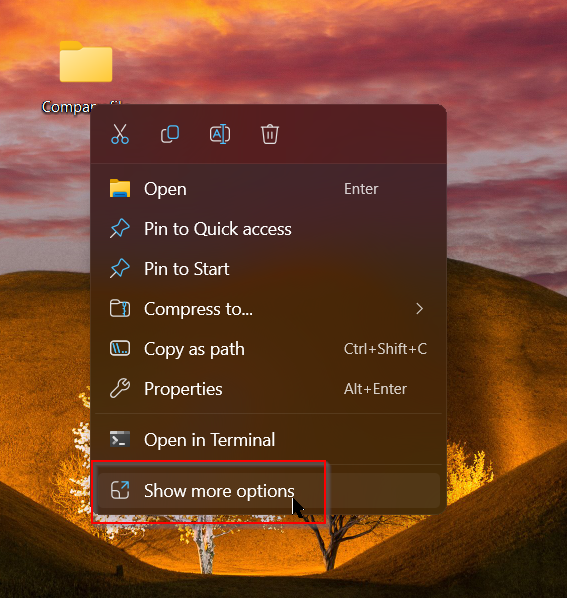The width and height of the screenshot is (567, 598).
Task: Open Properties from the context menu
Action: click(x=269, y=389)
